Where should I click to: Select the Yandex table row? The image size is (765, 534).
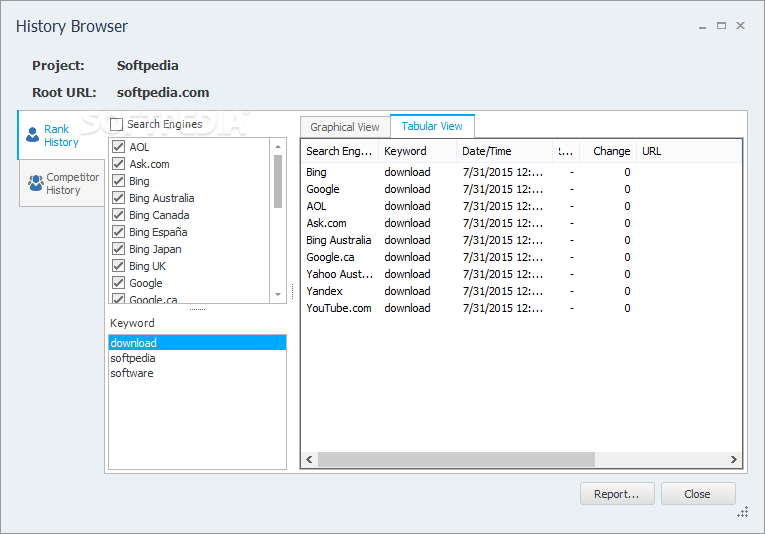pos(521,291)
